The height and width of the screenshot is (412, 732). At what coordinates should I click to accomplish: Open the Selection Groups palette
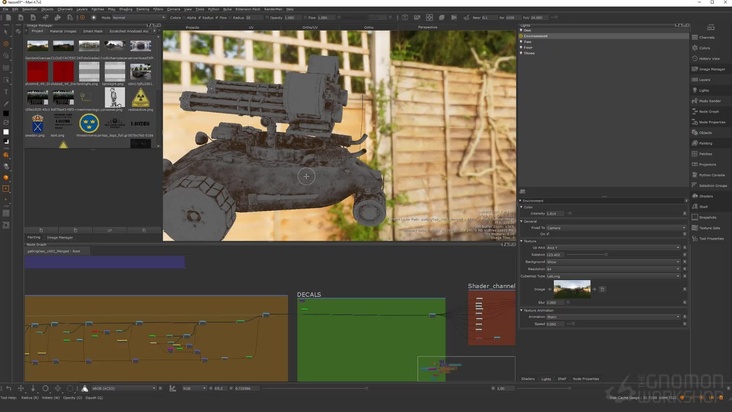coord(712,186)
